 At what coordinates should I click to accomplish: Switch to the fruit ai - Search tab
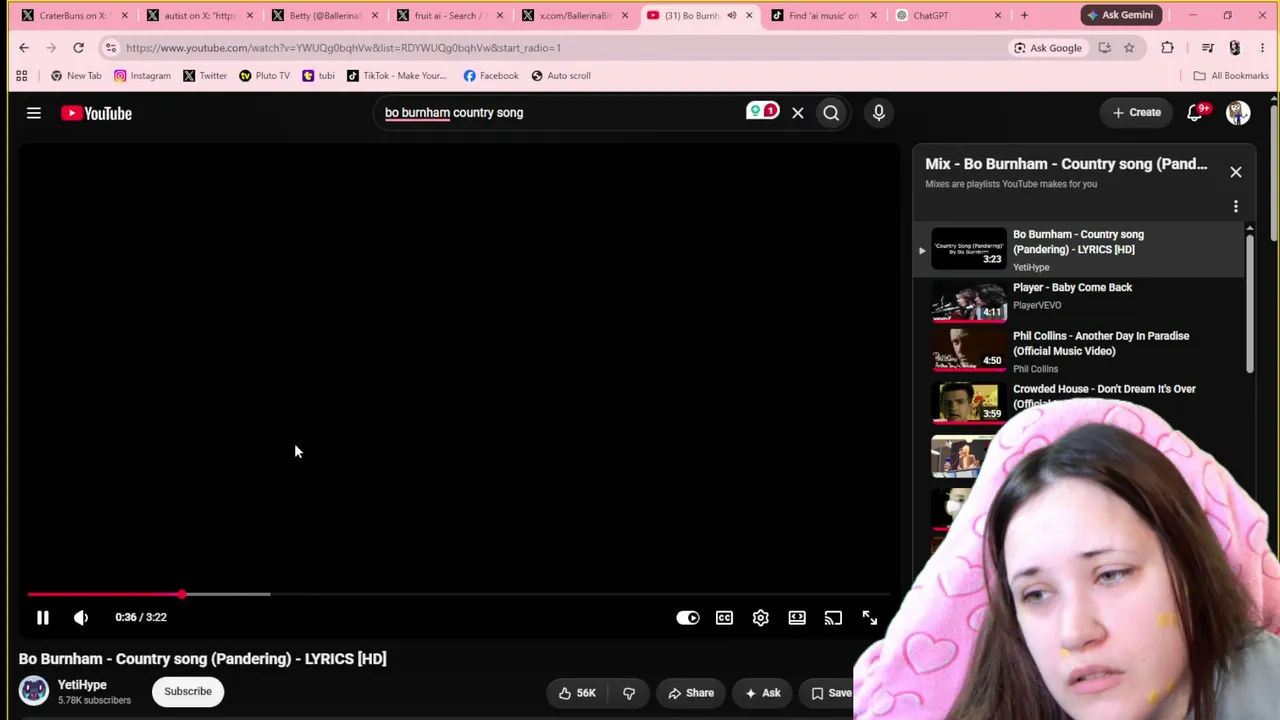pyautogui.click(x=449, y=16)
